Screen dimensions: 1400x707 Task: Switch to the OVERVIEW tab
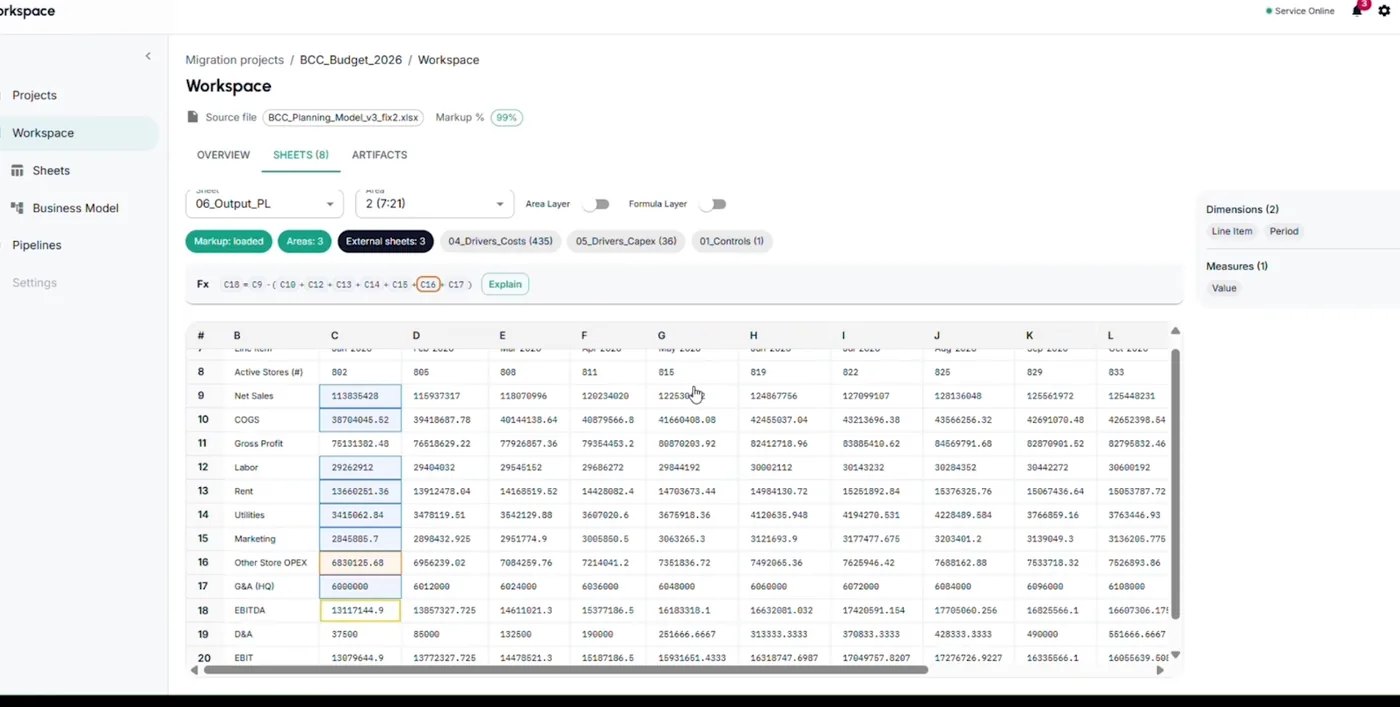pos(223,155)
